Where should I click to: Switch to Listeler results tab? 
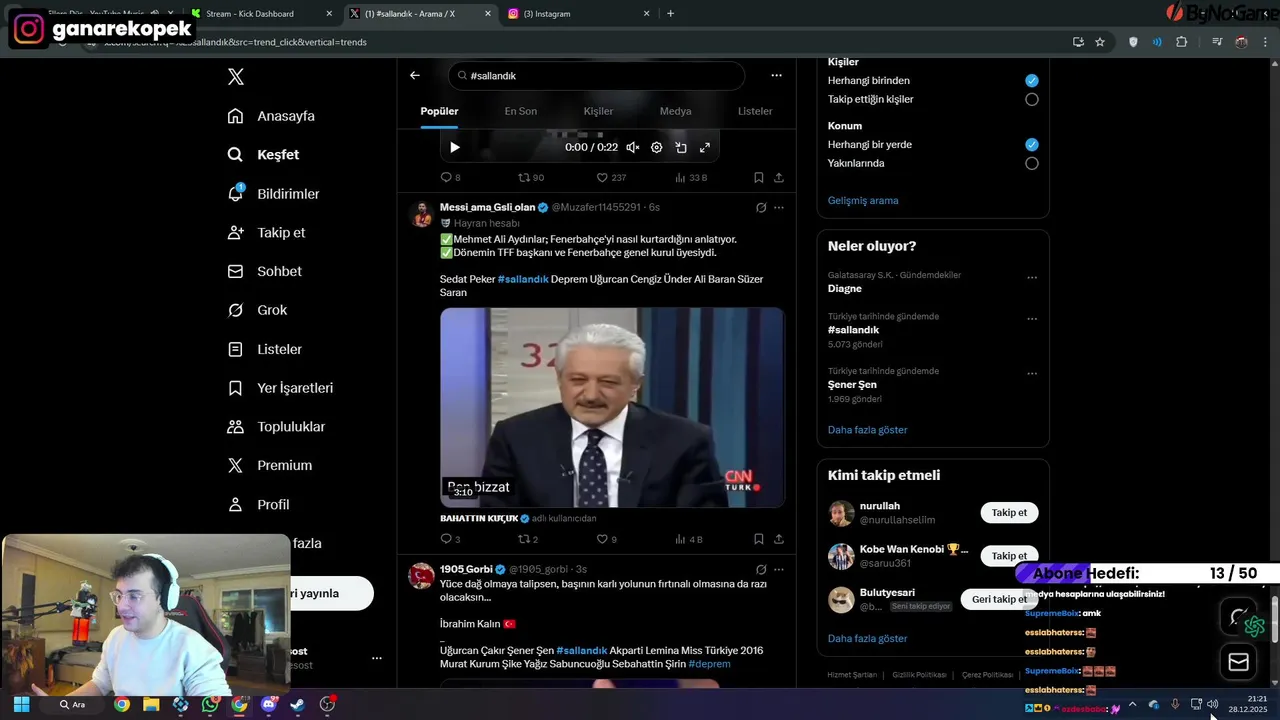tap(755, 111)
